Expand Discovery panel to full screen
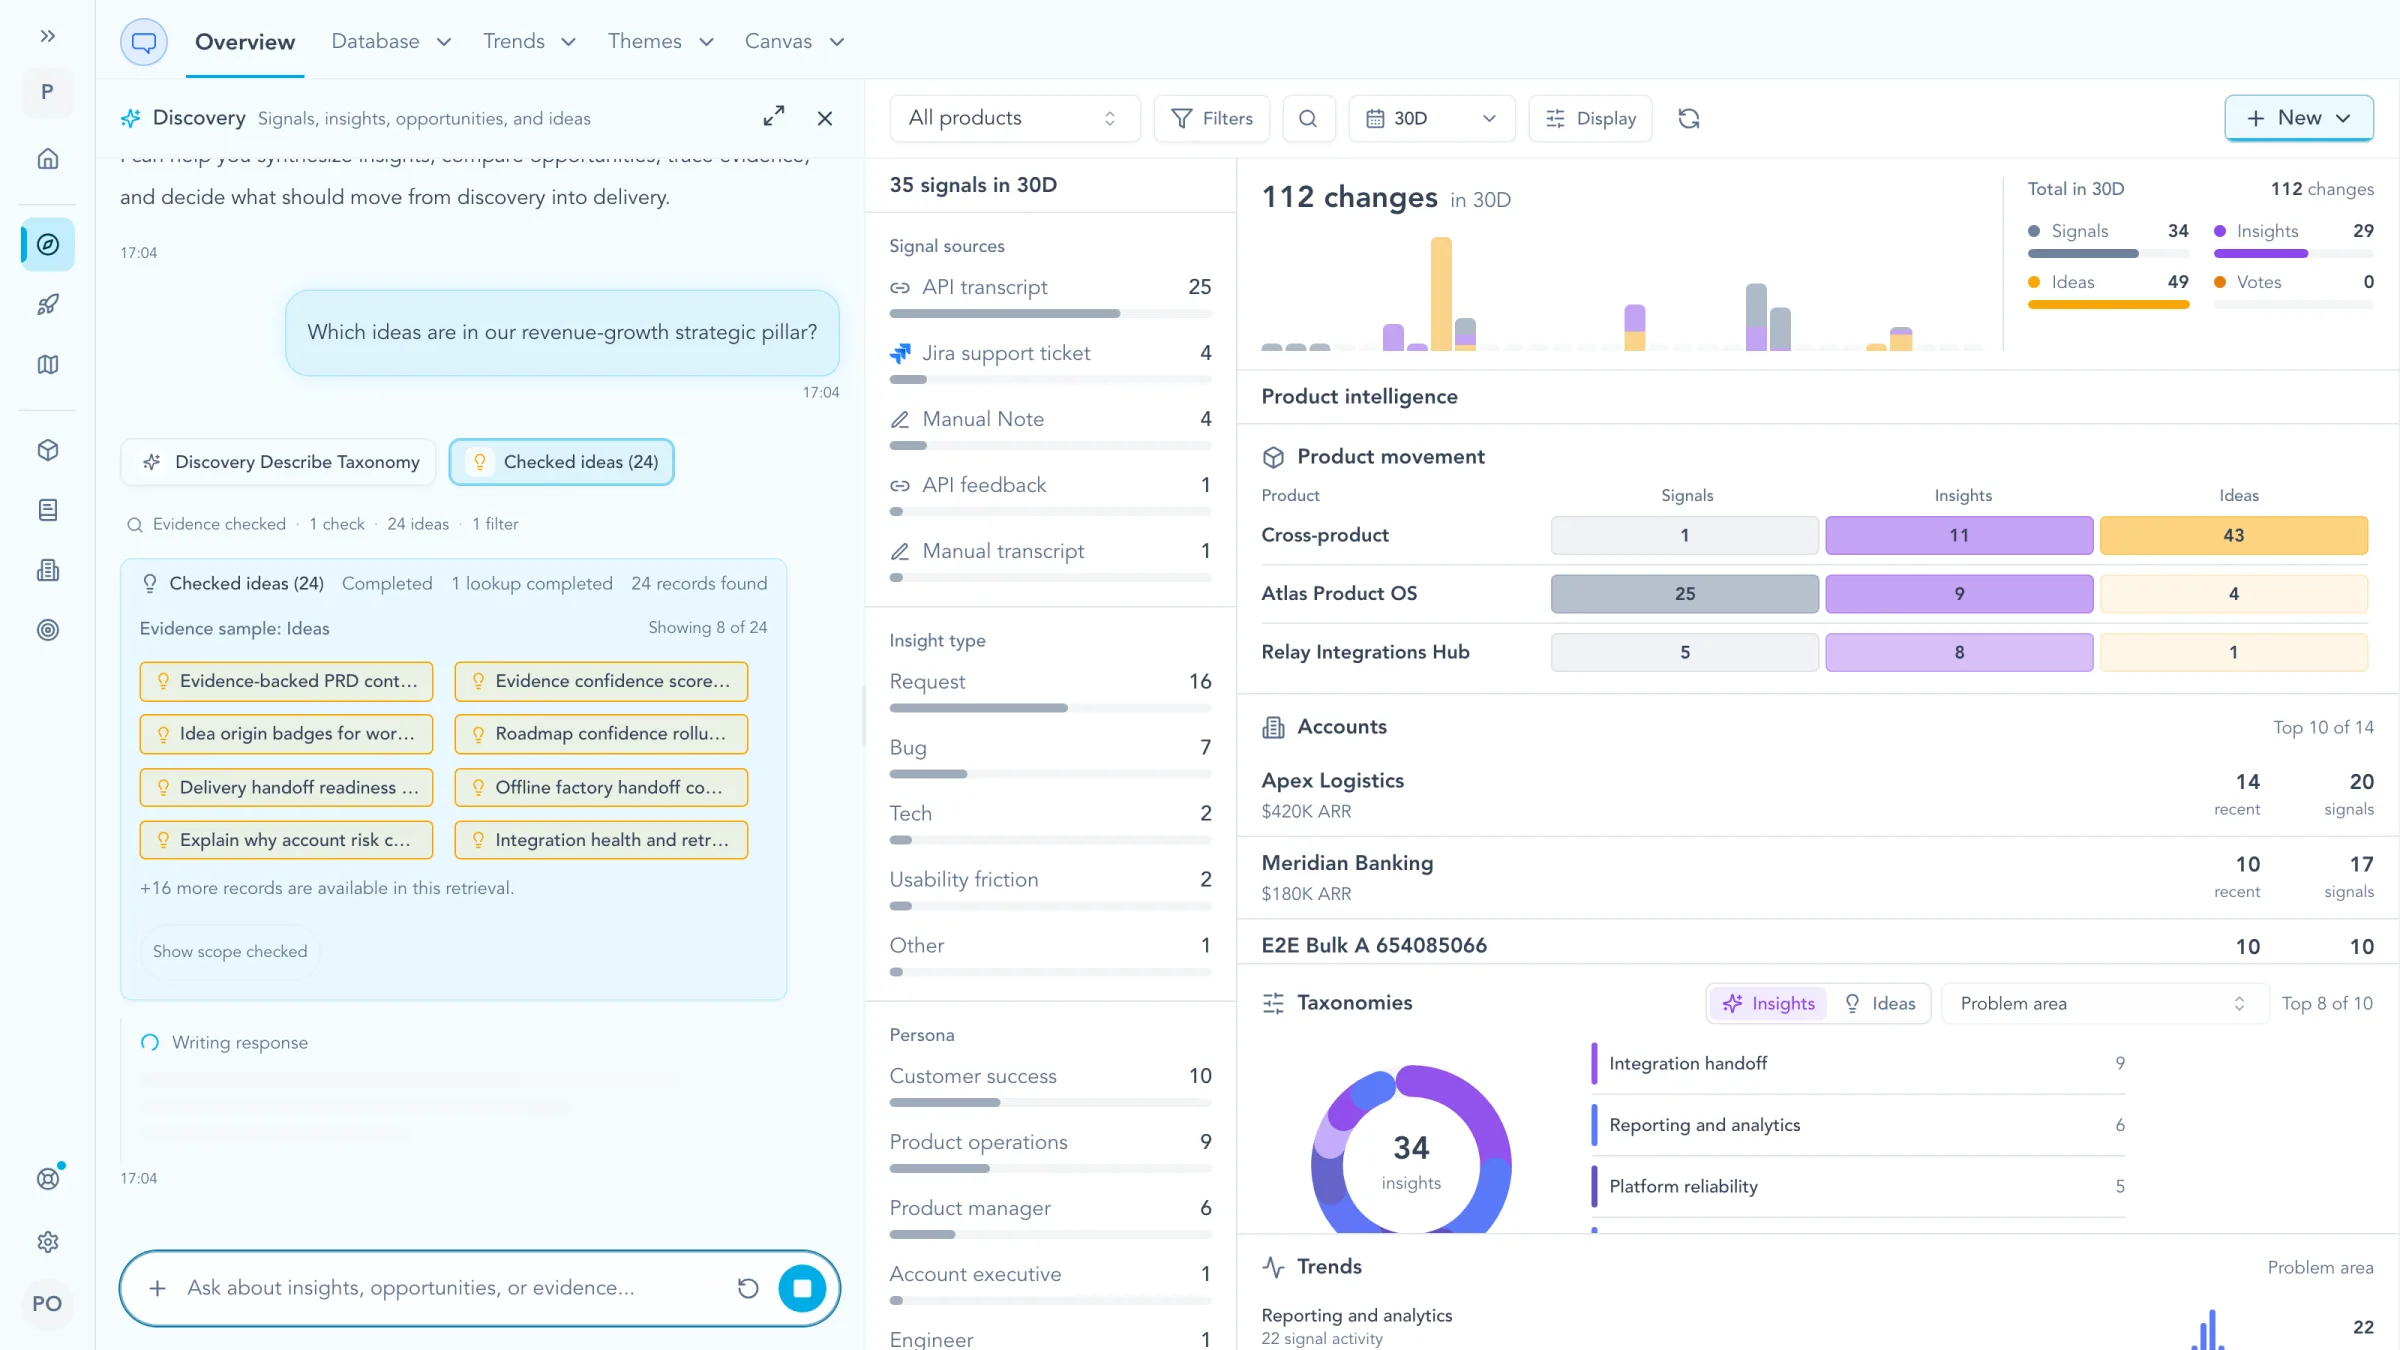The height and width of the screenshot is (1350, 2400). pos(773,117)
